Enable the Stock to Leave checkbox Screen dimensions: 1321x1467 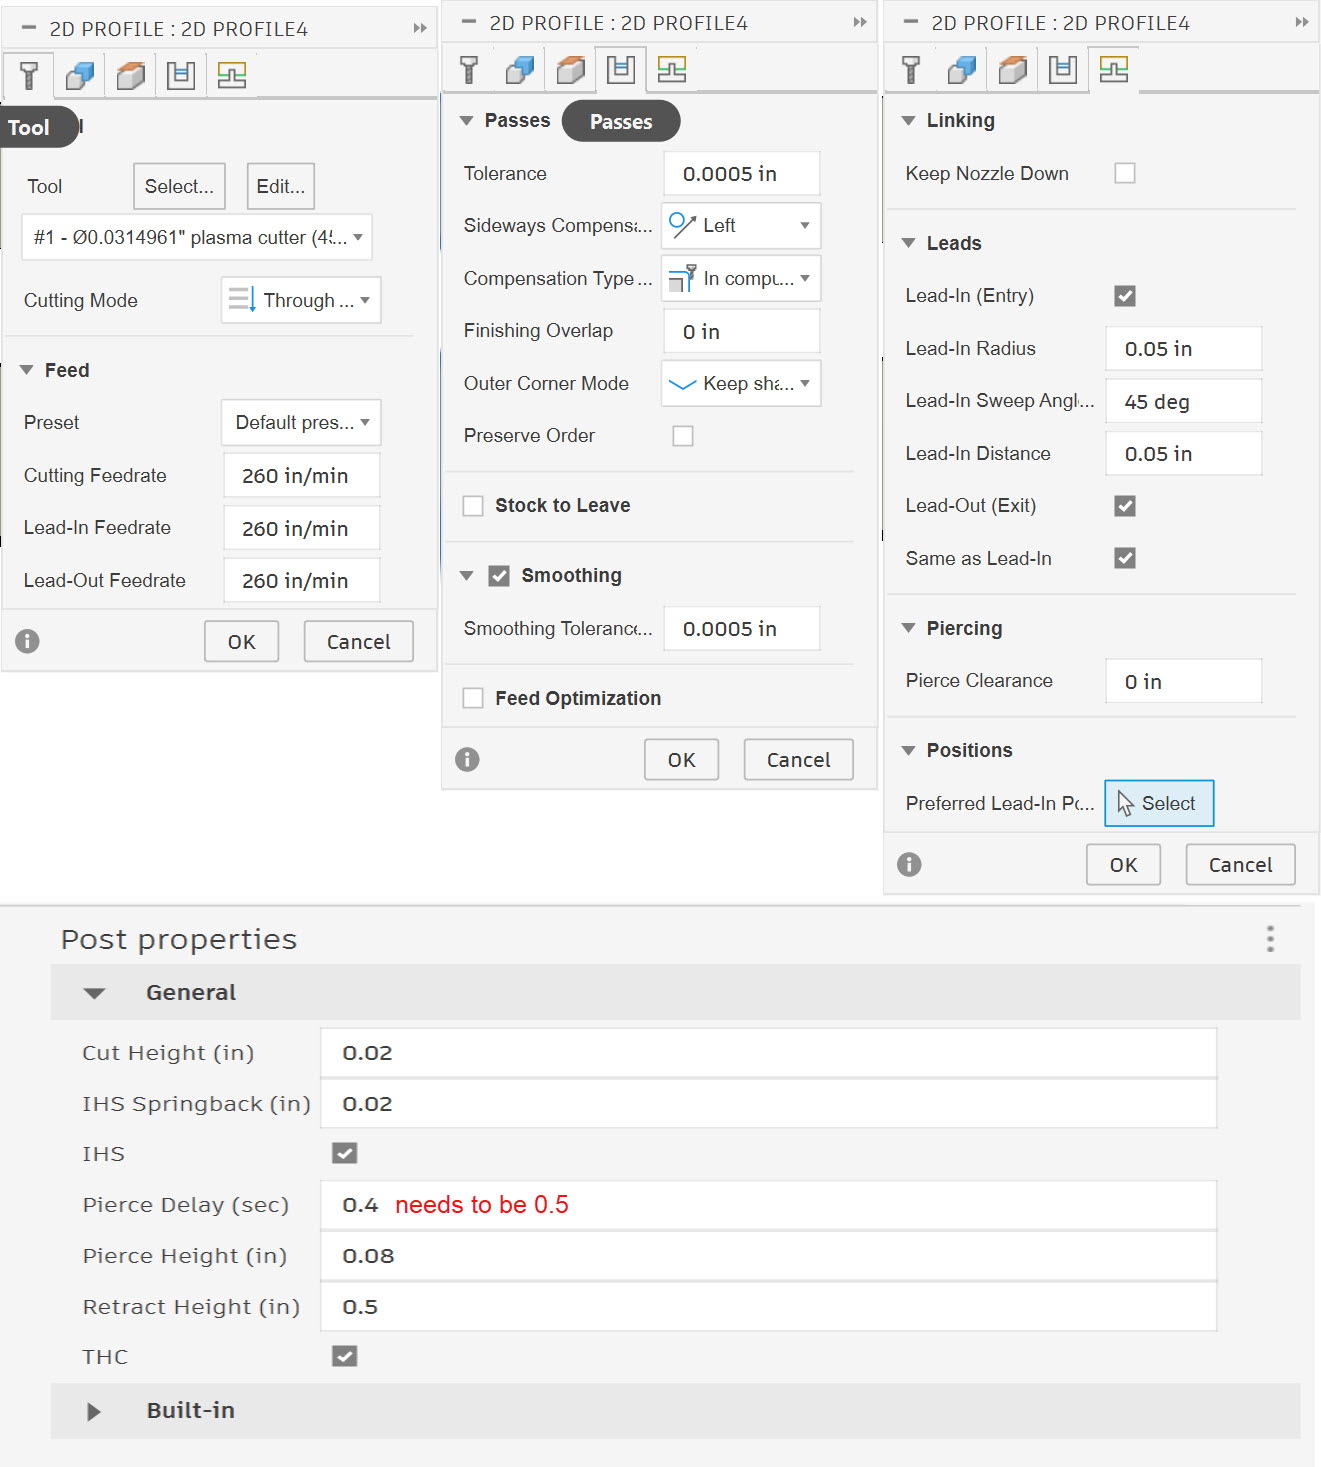pos(473,506)
